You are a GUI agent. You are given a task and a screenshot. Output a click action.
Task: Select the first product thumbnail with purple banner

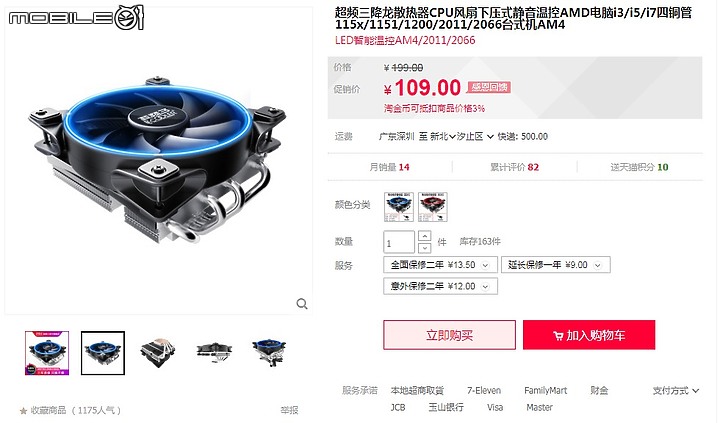(47, 353)
